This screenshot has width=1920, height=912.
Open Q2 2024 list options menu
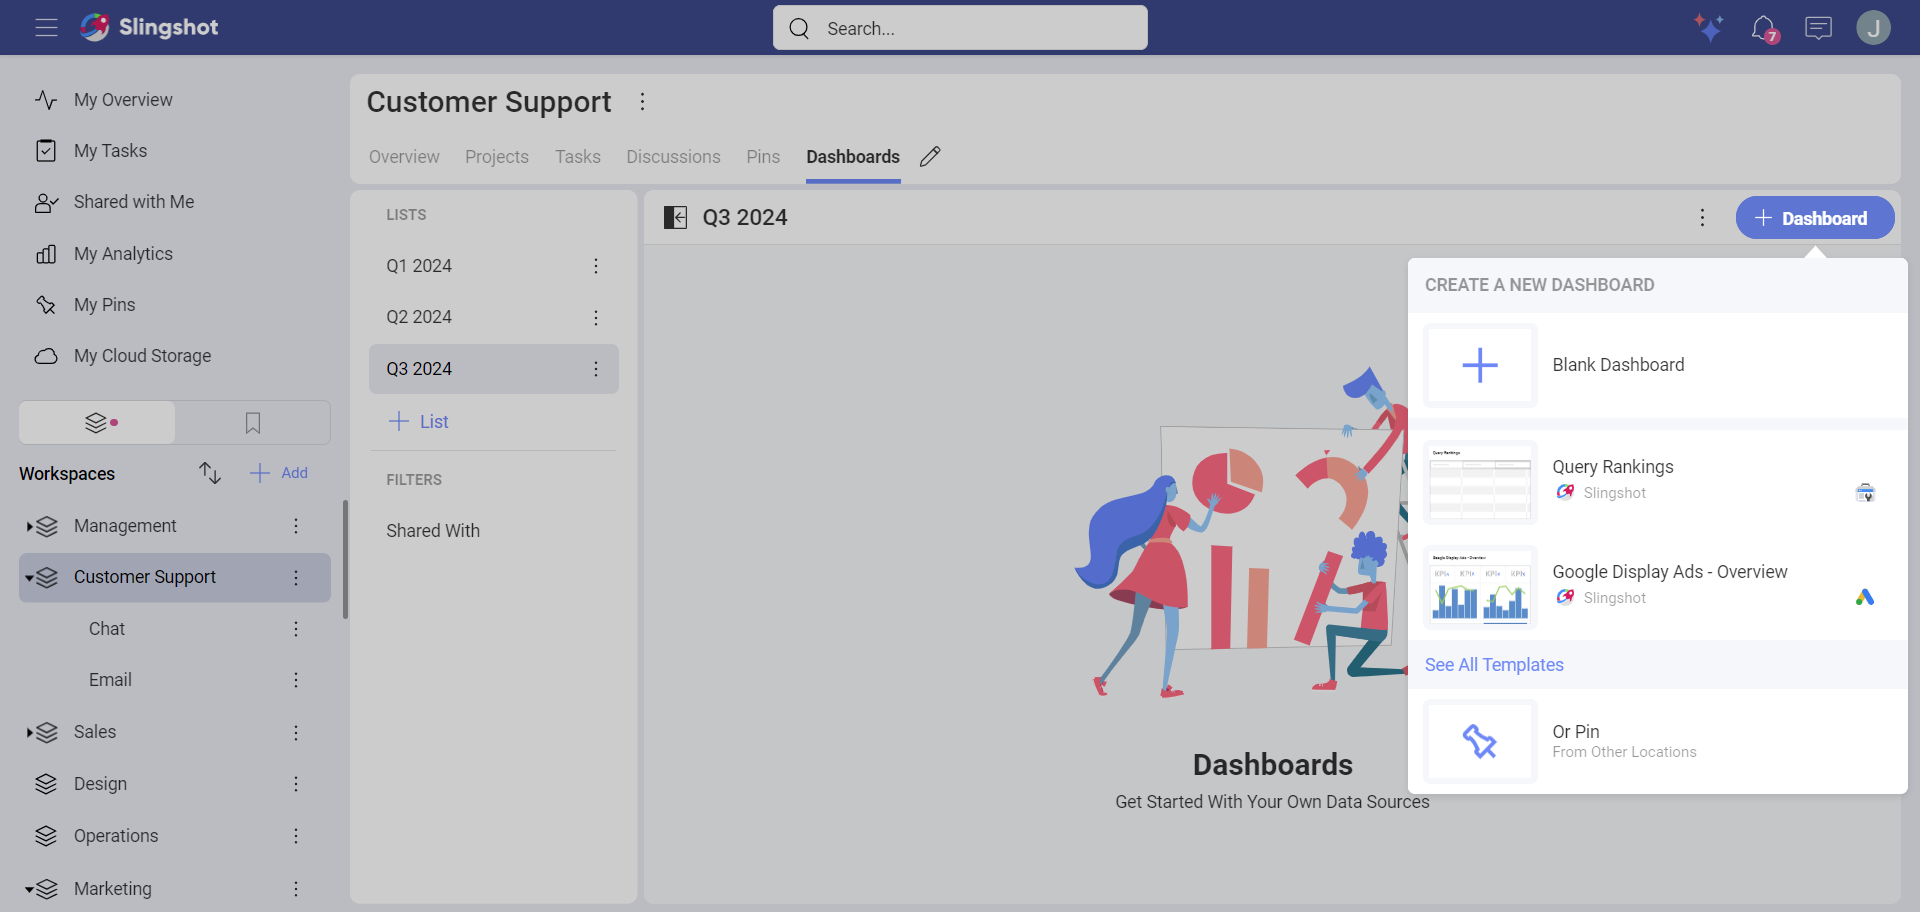point(596,317)
